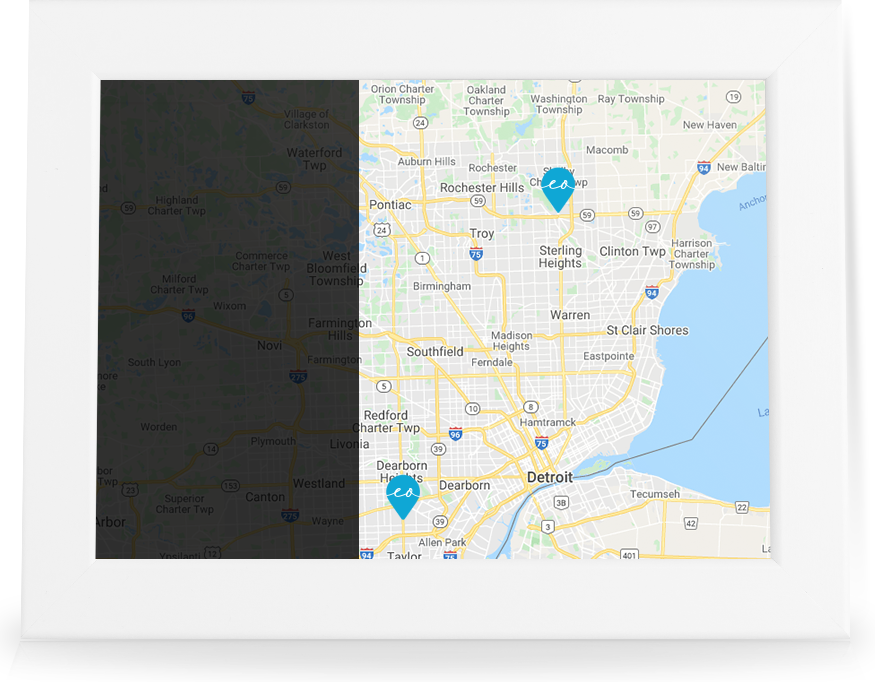This screenshot has width=875, height=682.
Task: Select the Farmington Hills label
Action: pos(340,329)
